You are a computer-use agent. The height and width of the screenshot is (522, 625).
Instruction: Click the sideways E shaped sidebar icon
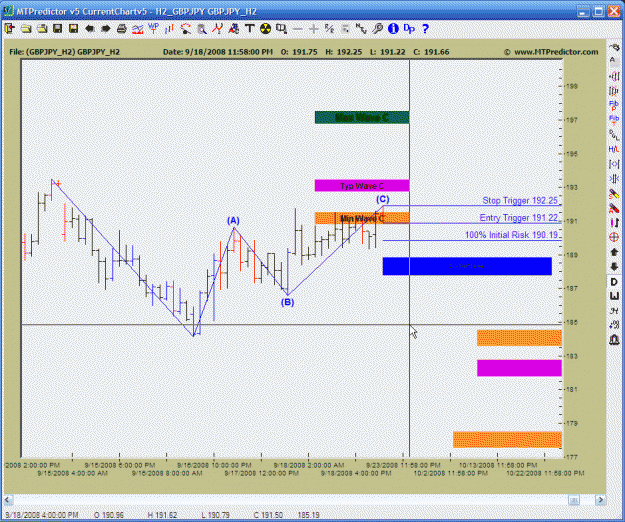coord(614,296)
